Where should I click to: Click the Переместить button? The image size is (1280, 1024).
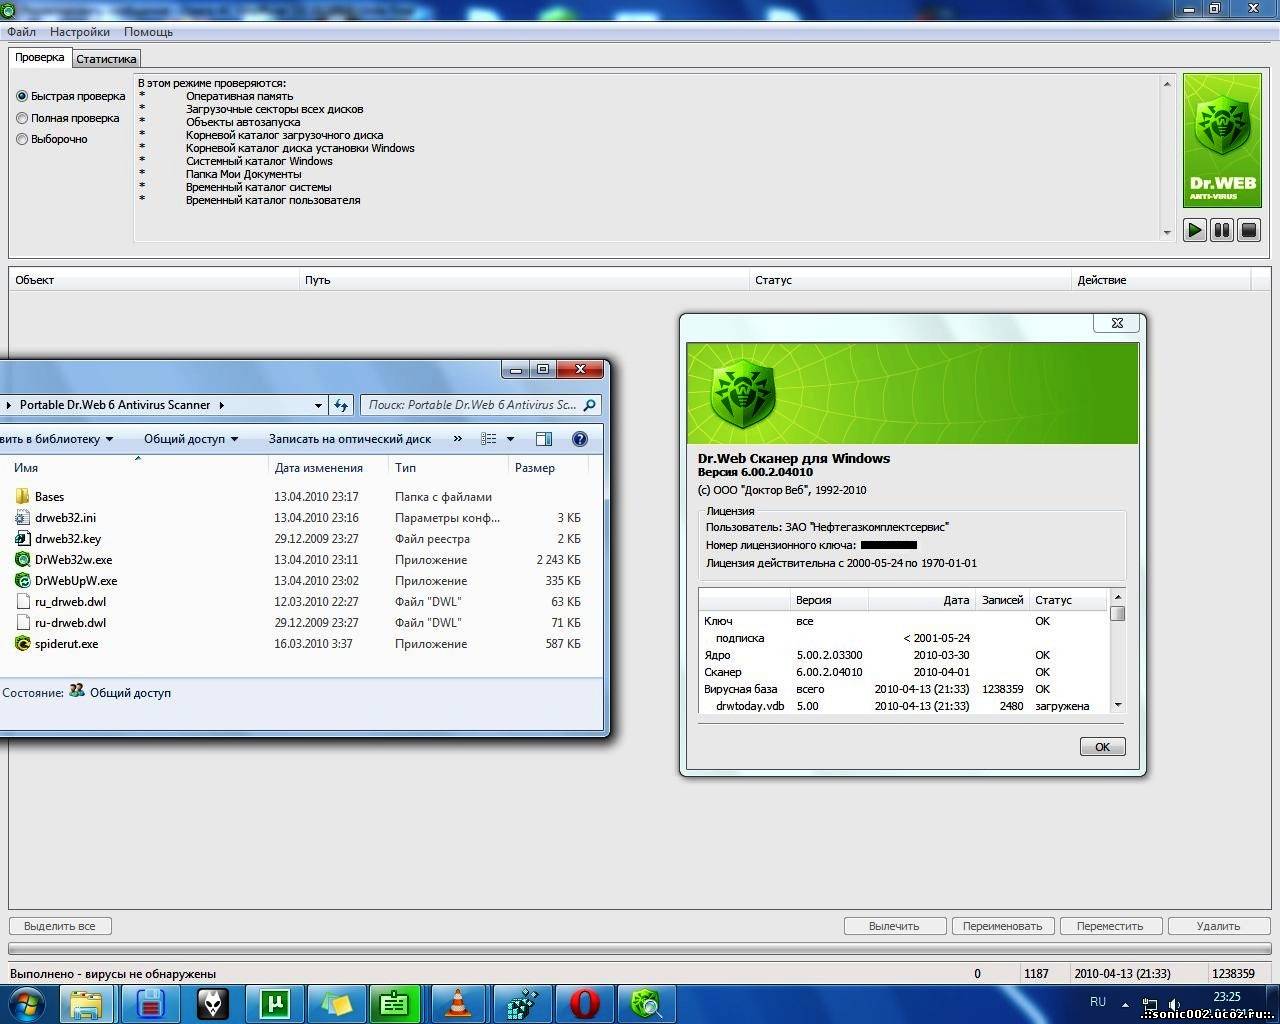coord(1110,926)
